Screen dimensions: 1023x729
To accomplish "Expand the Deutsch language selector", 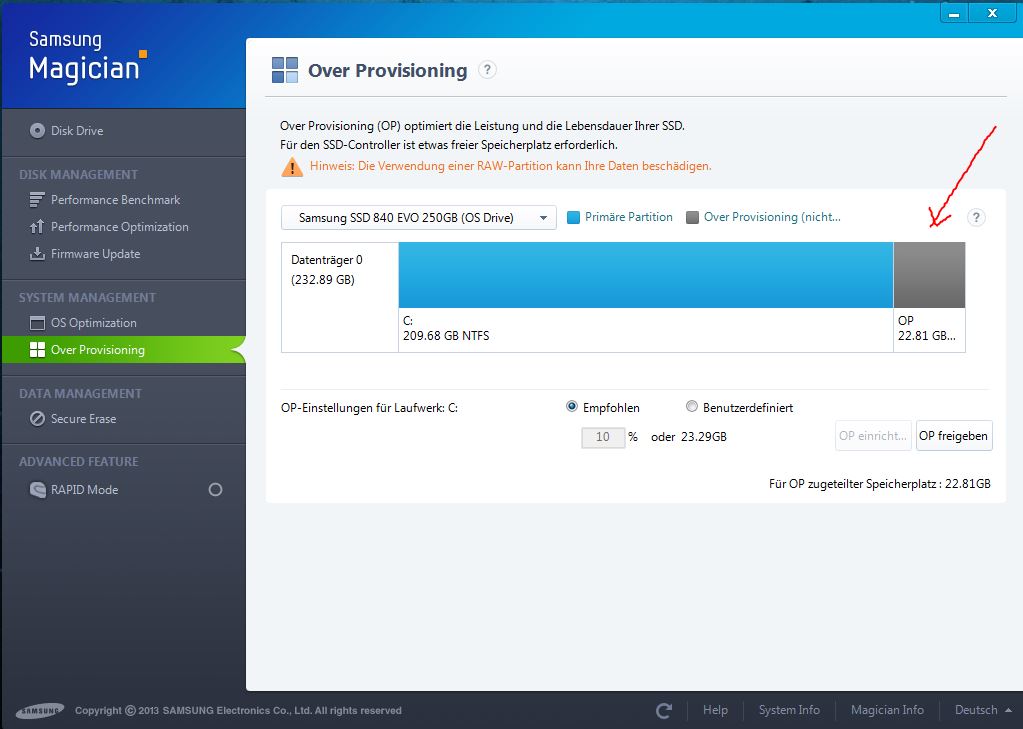I will tap(982, 710).
